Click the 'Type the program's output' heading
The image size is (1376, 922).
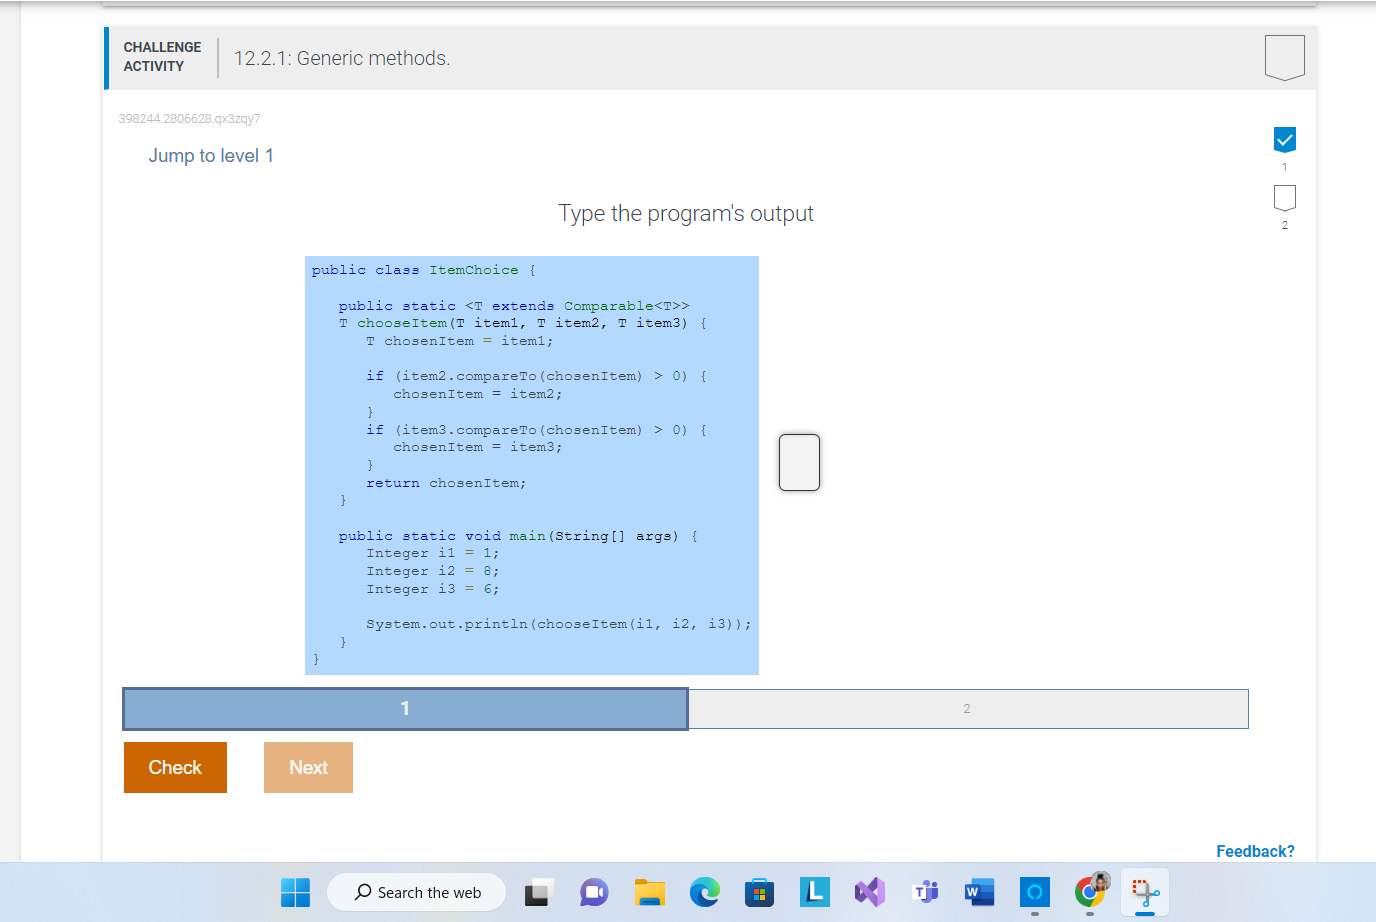686,213
